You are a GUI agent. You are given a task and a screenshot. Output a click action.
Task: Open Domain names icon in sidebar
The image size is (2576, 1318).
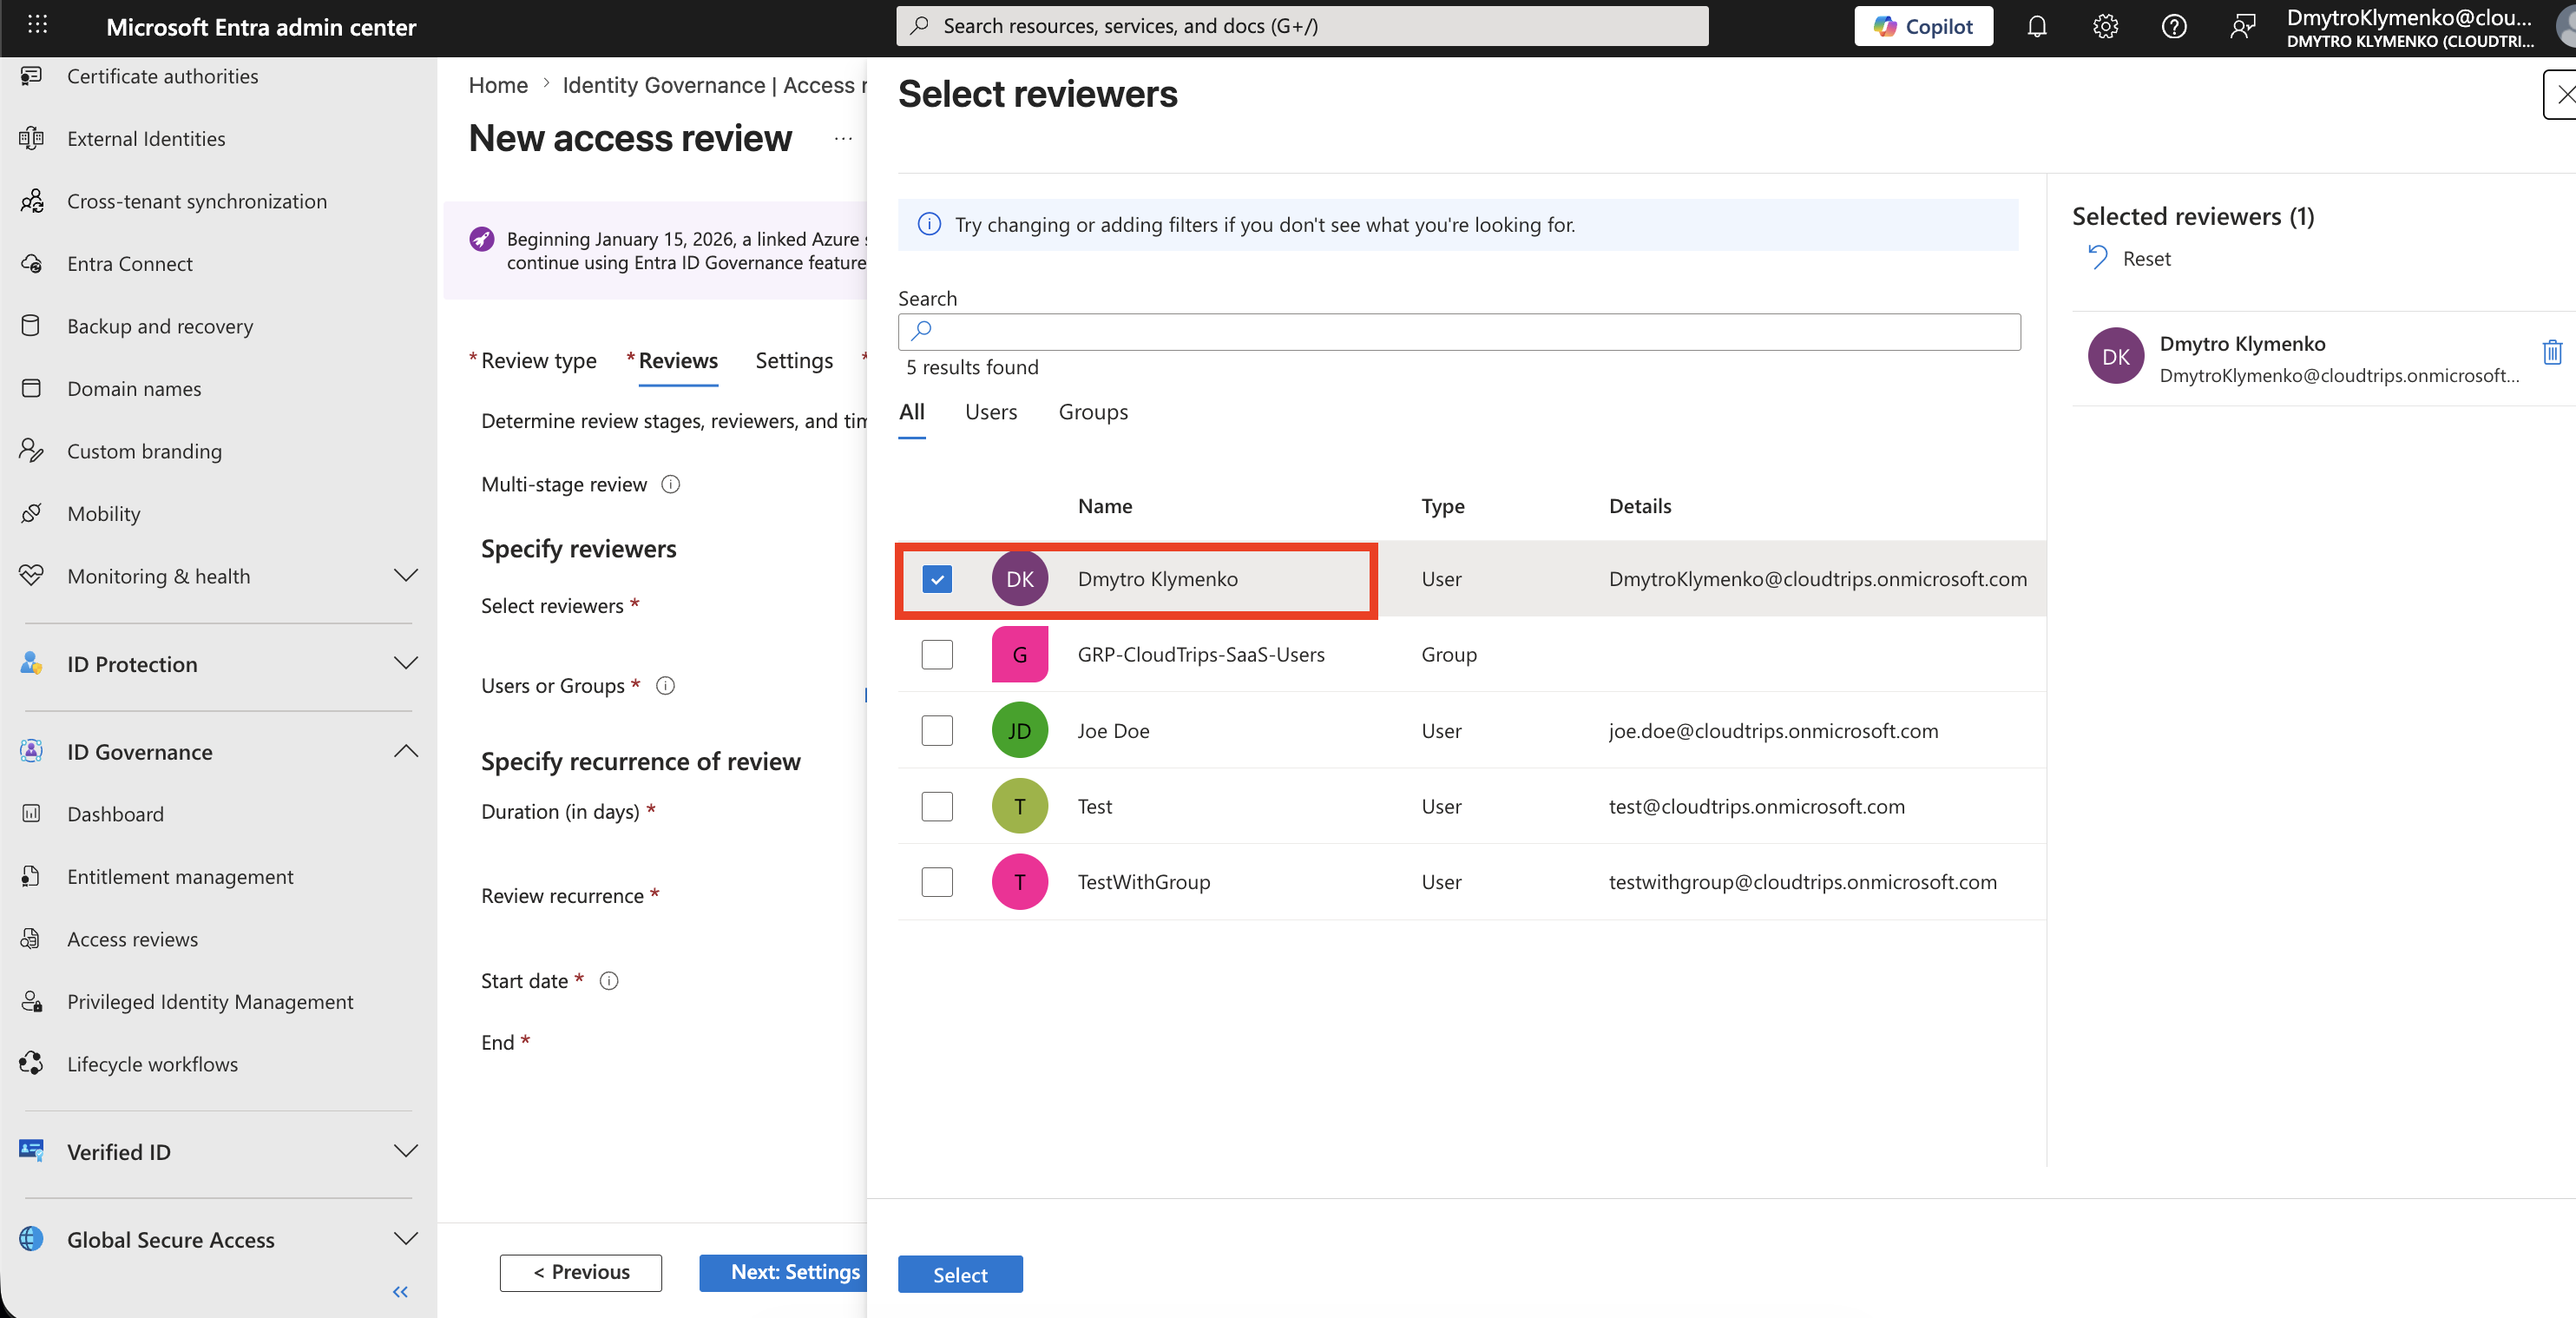32,388
